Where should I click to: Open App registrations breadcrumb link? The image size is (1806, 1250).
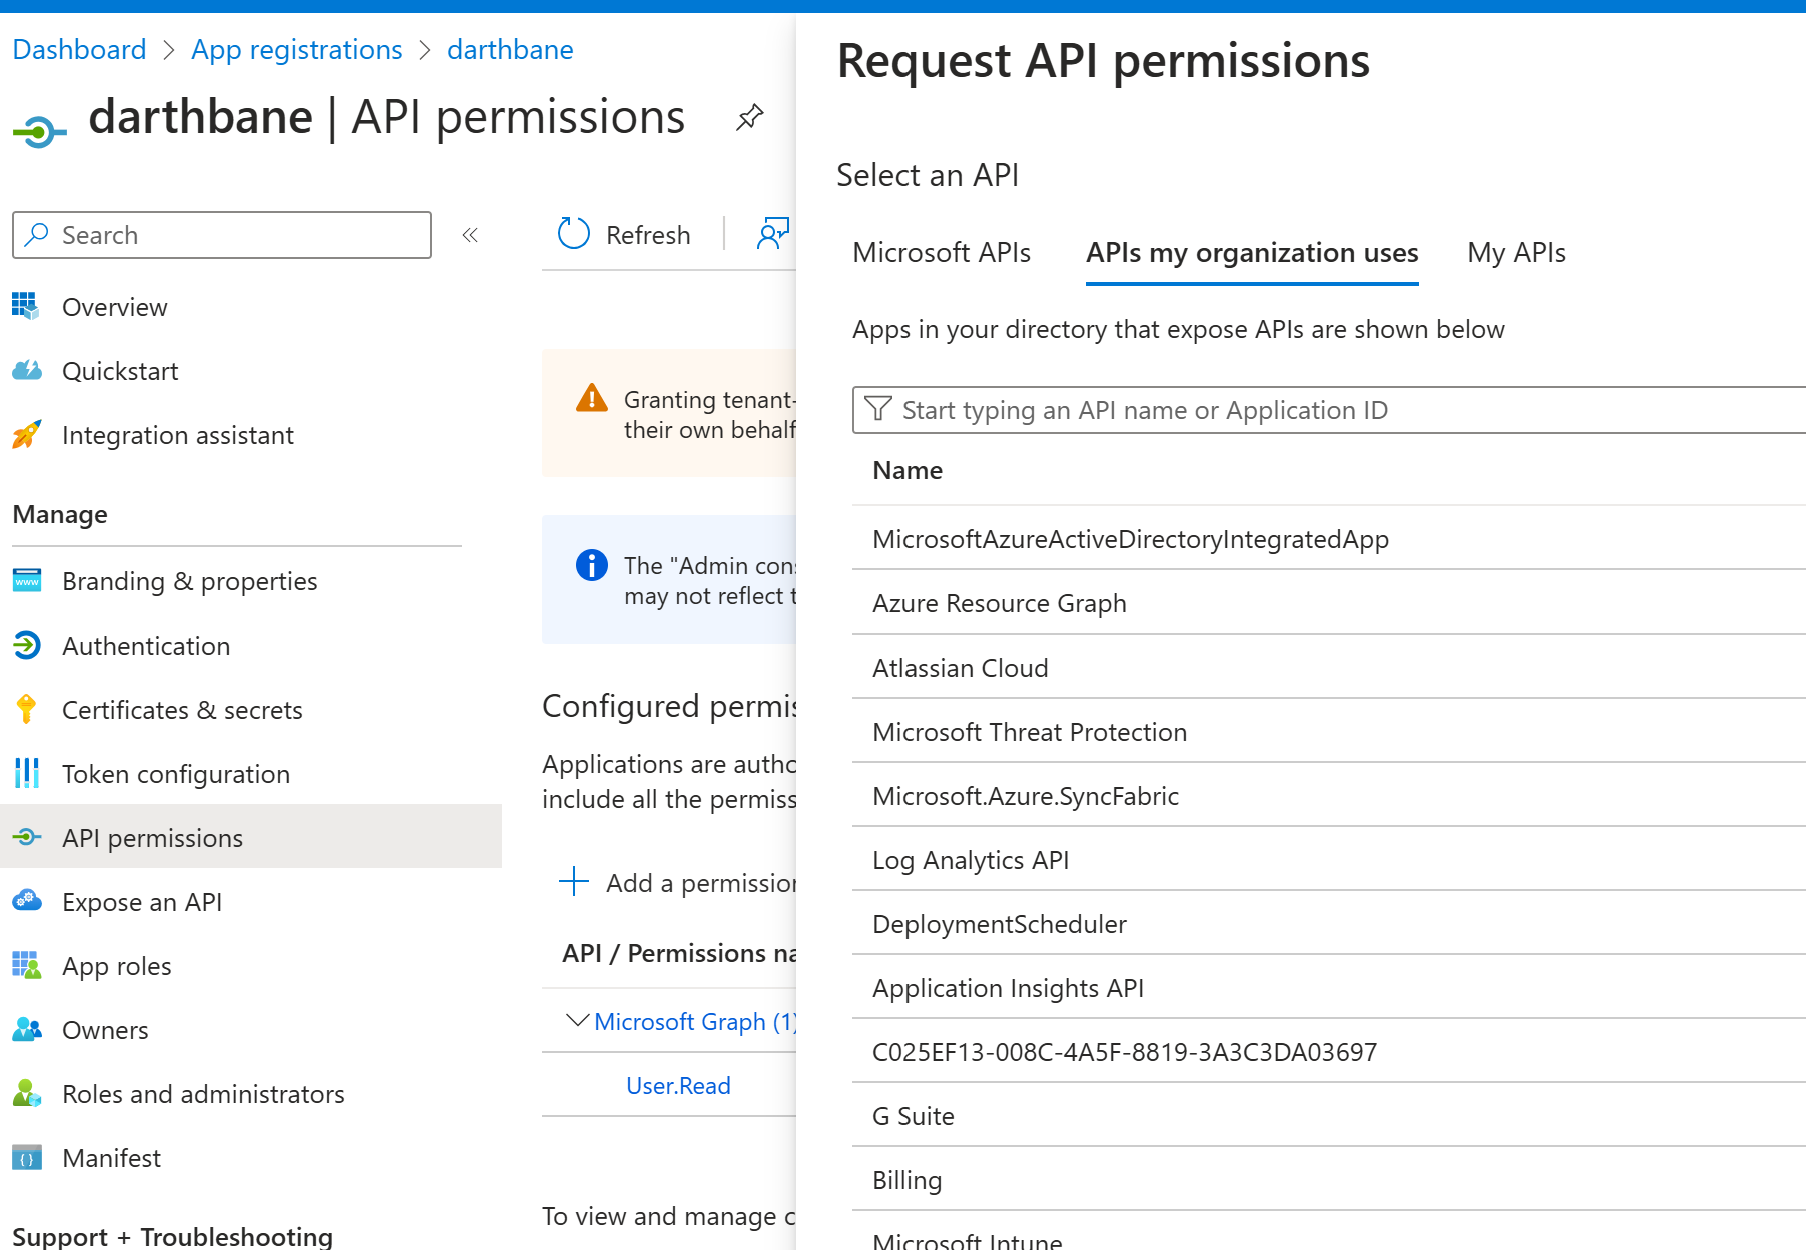click(297, 49)
